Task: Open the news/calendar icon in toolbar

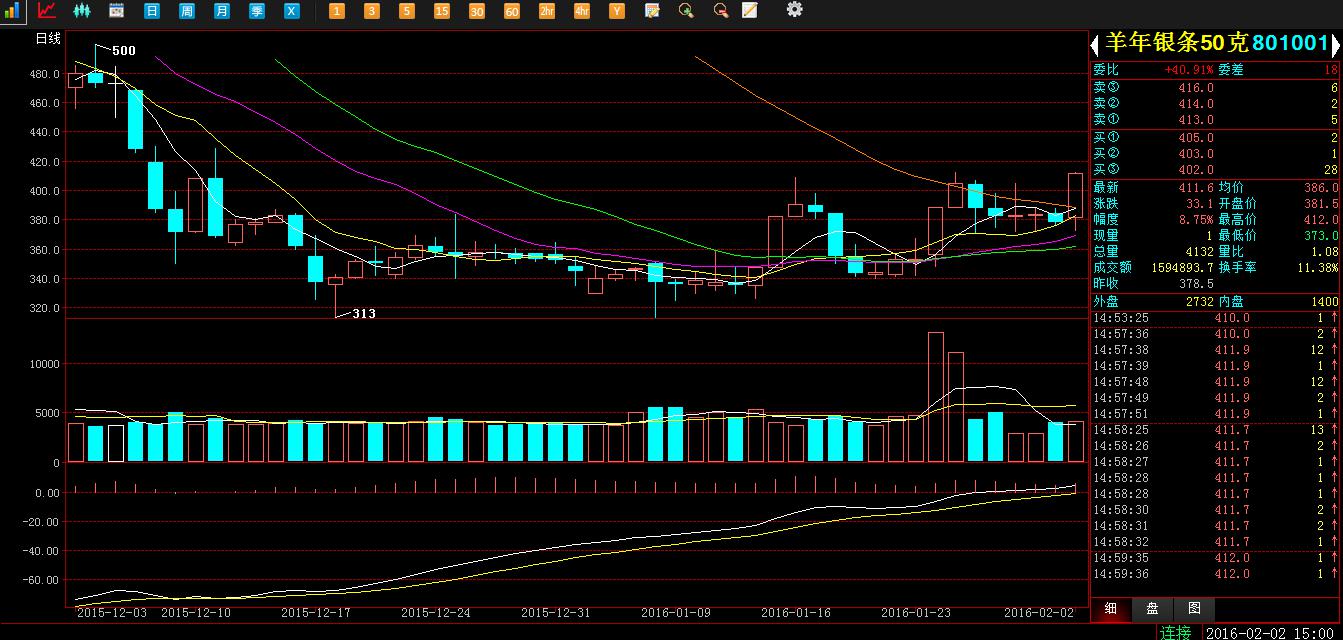Action: point(116,10)
